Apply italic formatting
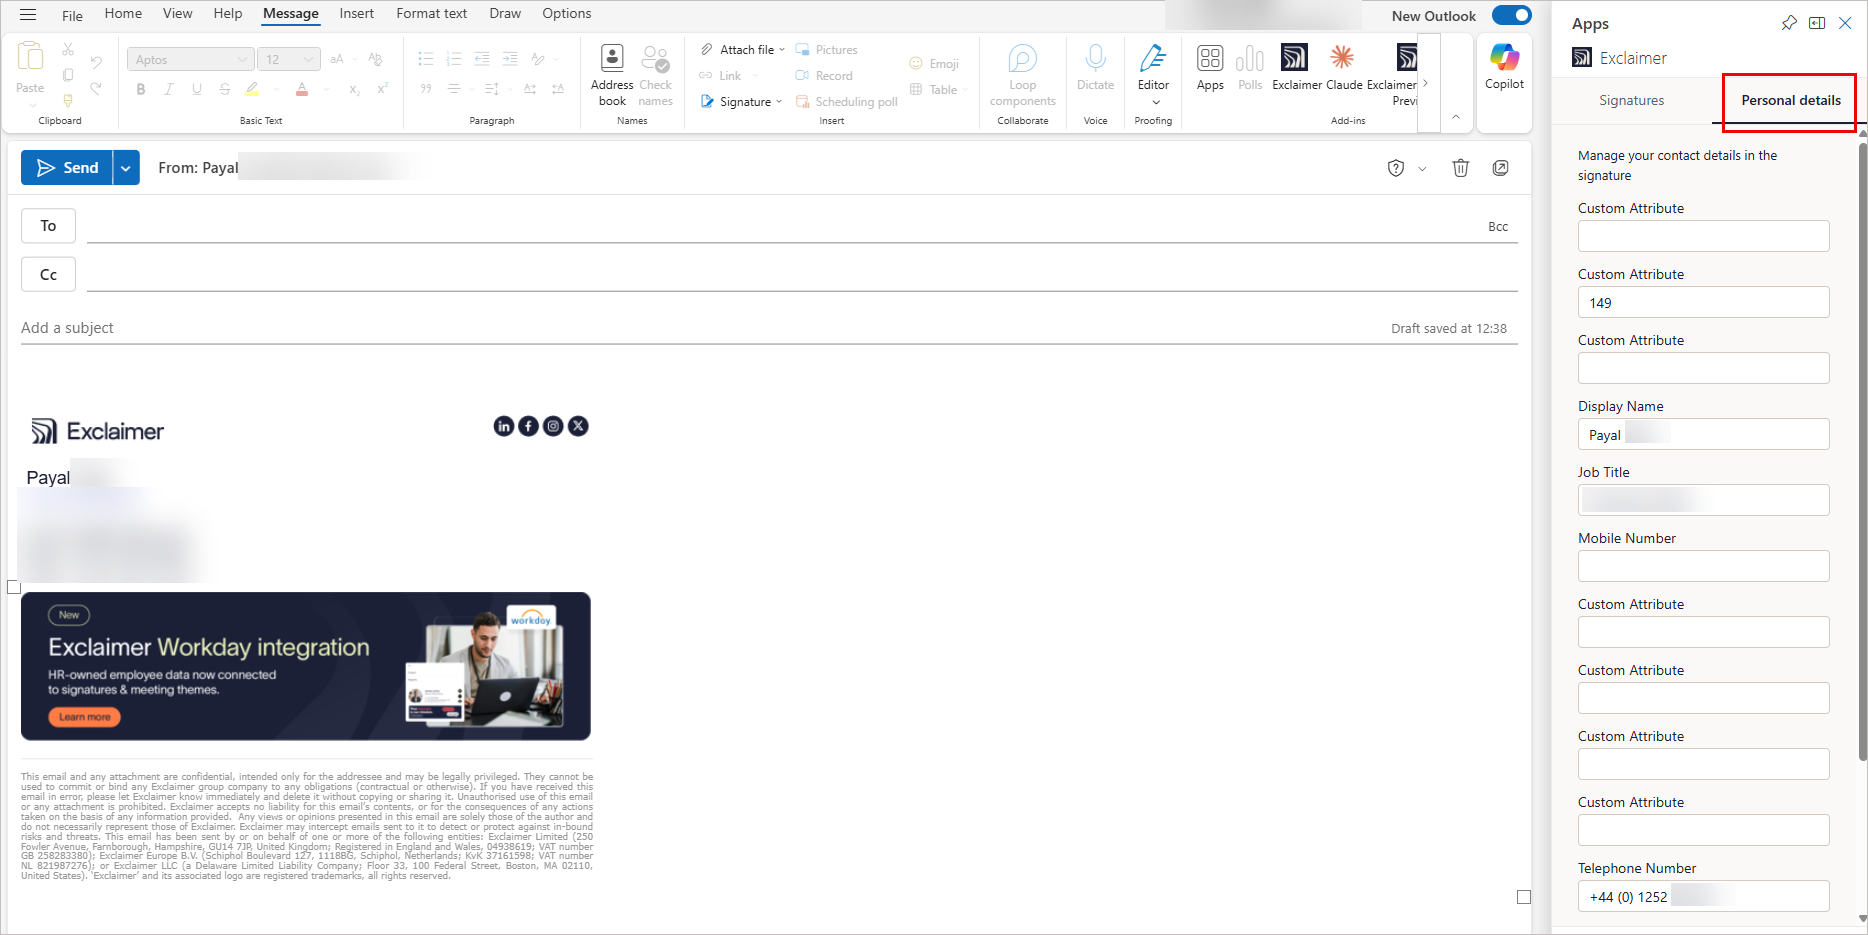Screen dimensions: 1868x935 point(169,89)
